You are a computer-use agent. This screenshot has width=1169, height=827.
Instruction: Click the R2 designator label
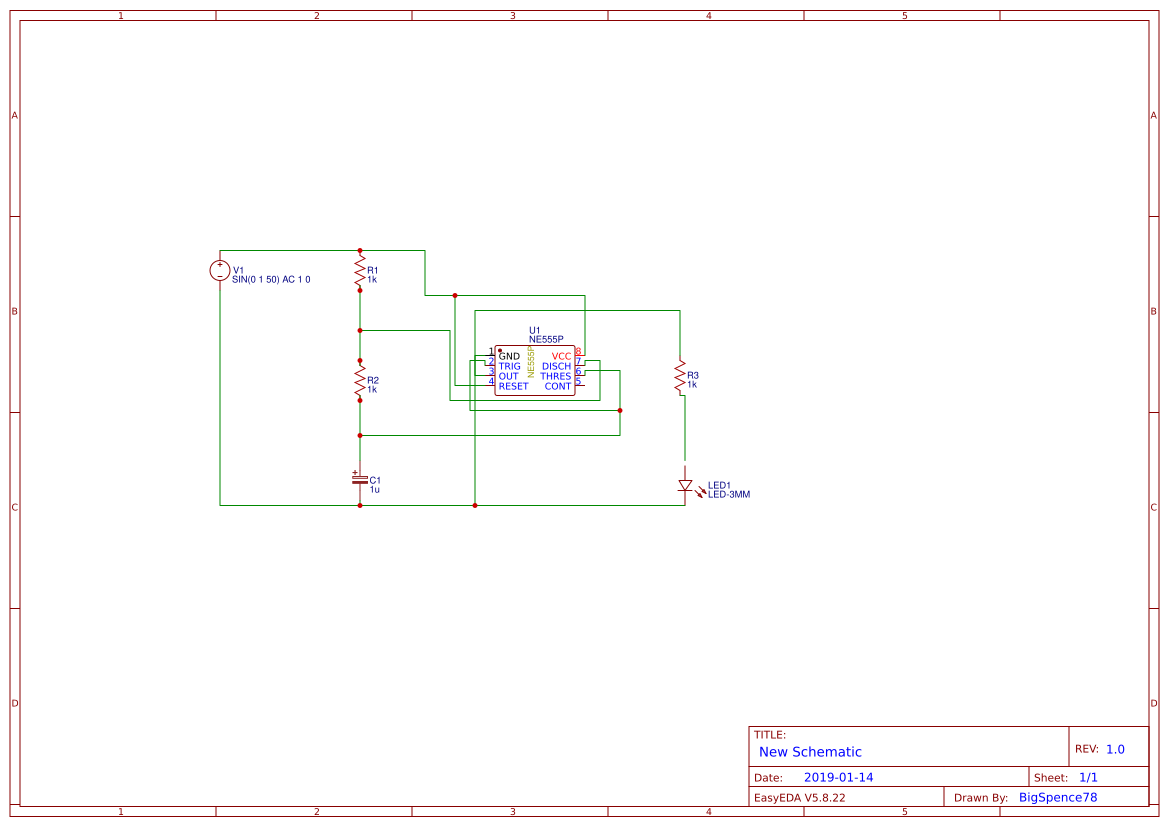point(373,380)
